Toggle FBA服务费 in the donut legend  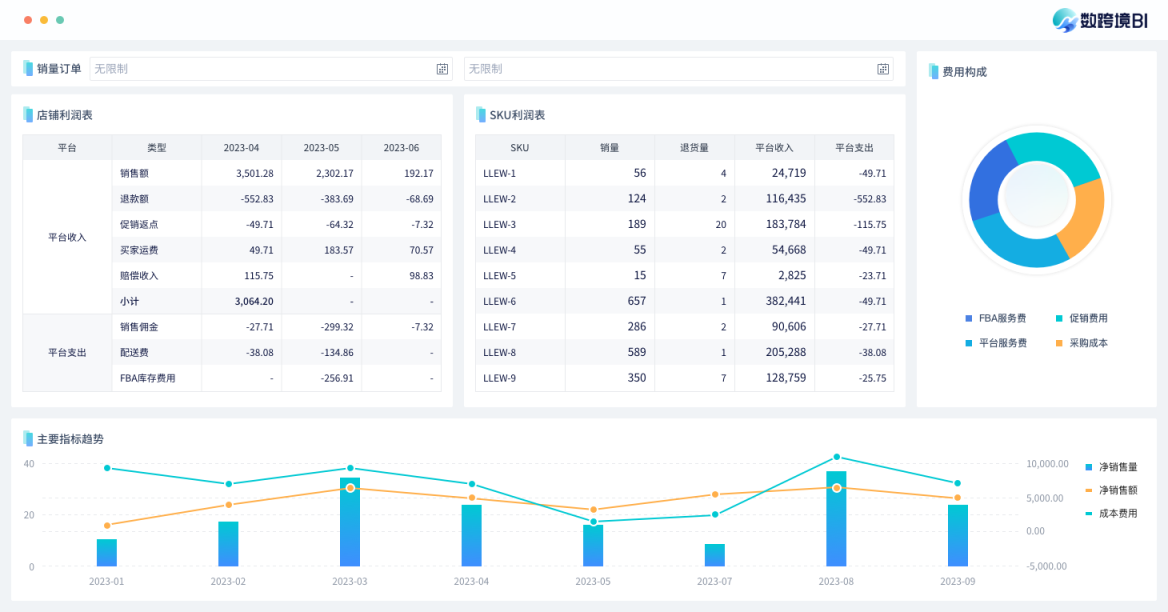click(x=996, y=318)
